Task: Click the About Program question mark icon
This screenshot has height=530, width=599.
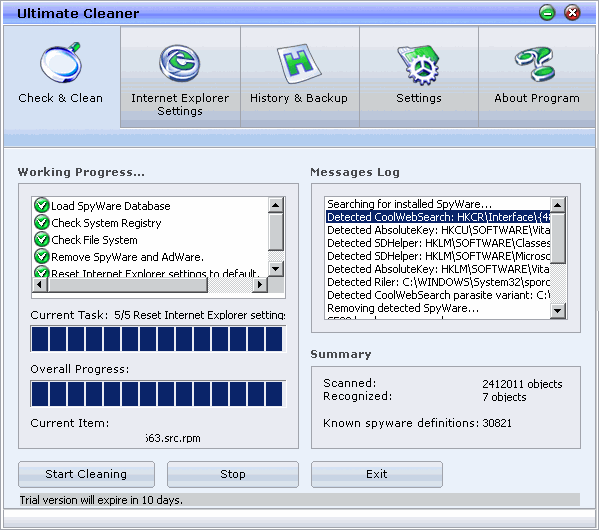Action: tap(536, 64)
